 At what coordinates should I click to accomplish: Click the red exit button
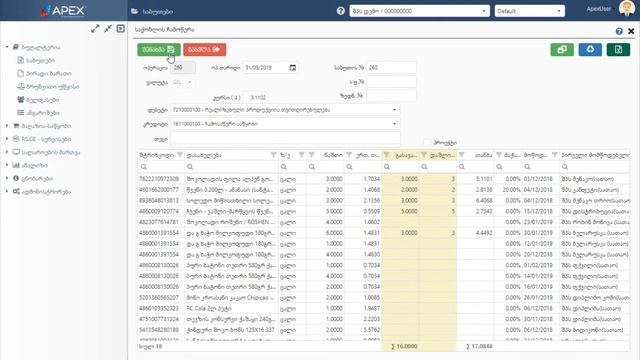[x=204, y=49]
